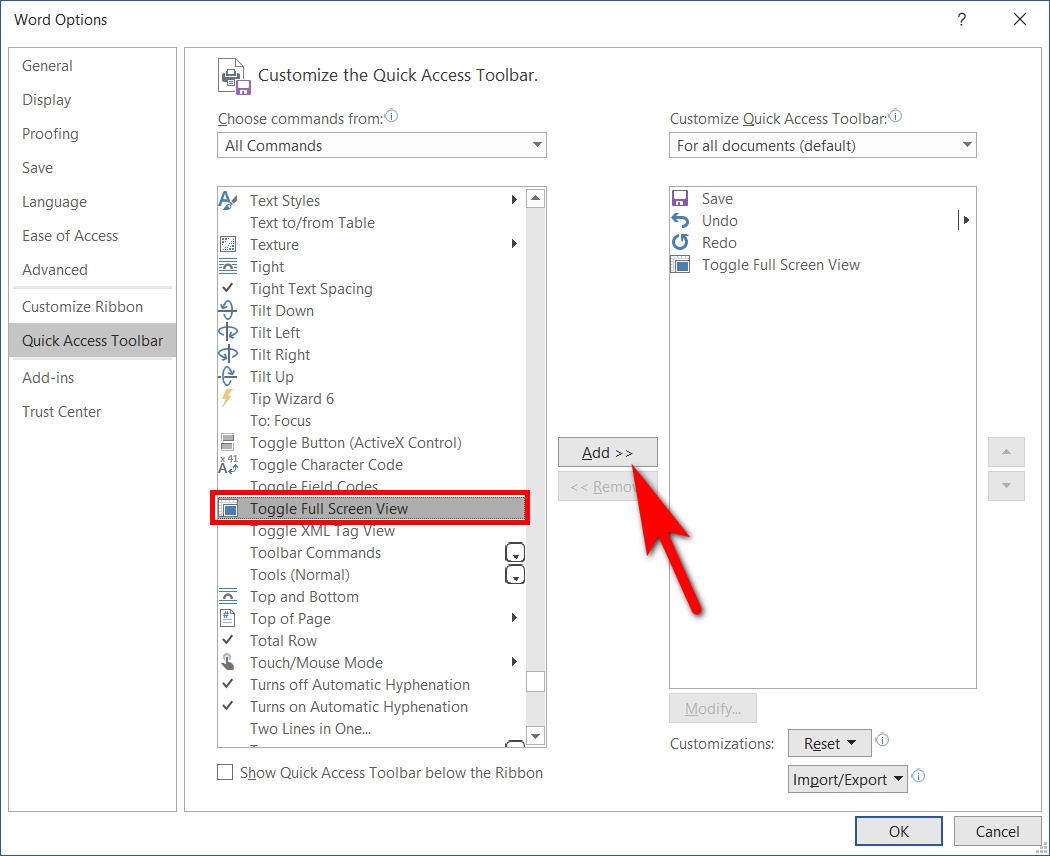The height and width of the screenshot is (856, 1050).
Task: Click the Move Up arrow button
Action: pos(1006,452)
